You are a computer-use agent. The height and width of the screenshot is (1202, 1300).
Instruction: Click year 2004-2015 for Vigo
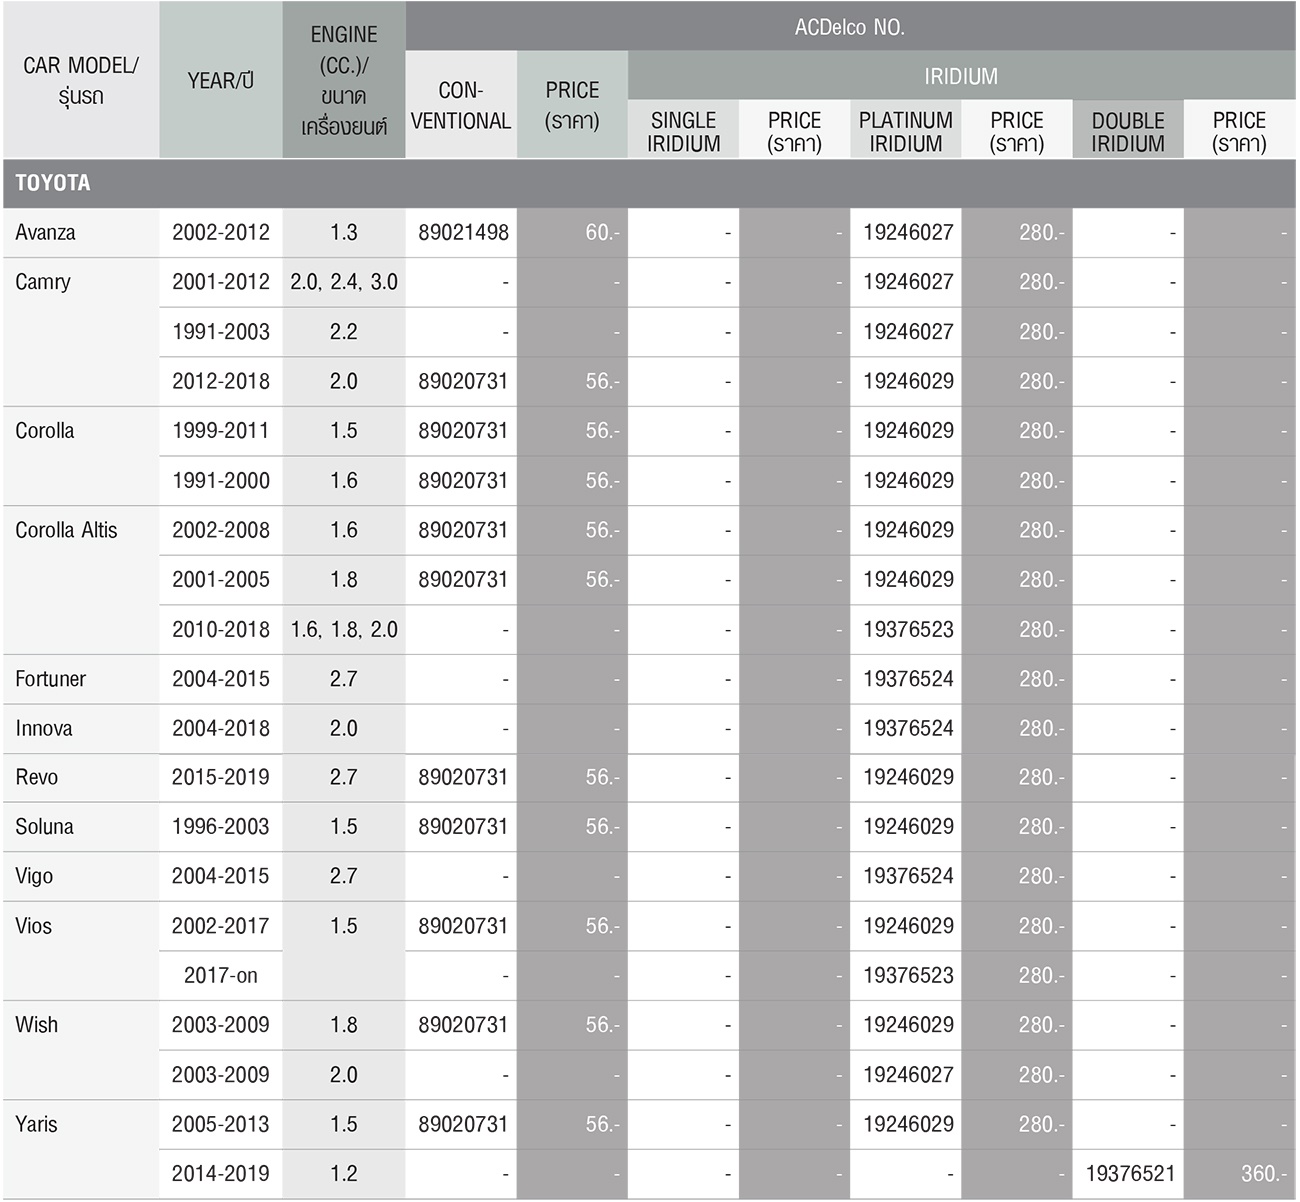point(221,877)
